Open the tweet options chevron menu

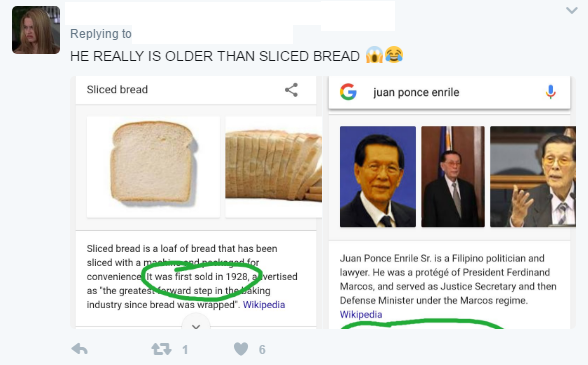(572, 11)
